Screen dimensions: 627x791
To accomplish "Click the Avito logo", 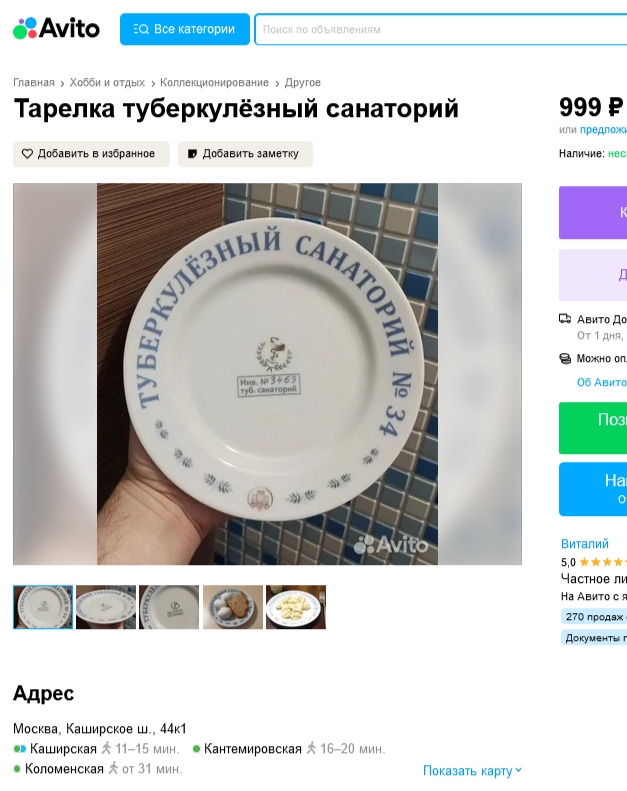I will tap(56, 28).
